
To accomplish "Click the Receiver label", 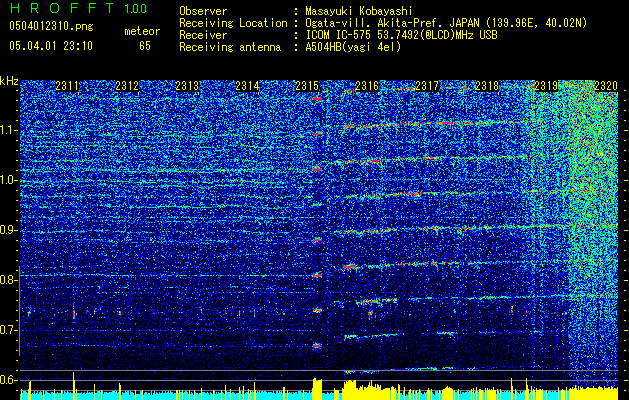I will click(203, 35).
